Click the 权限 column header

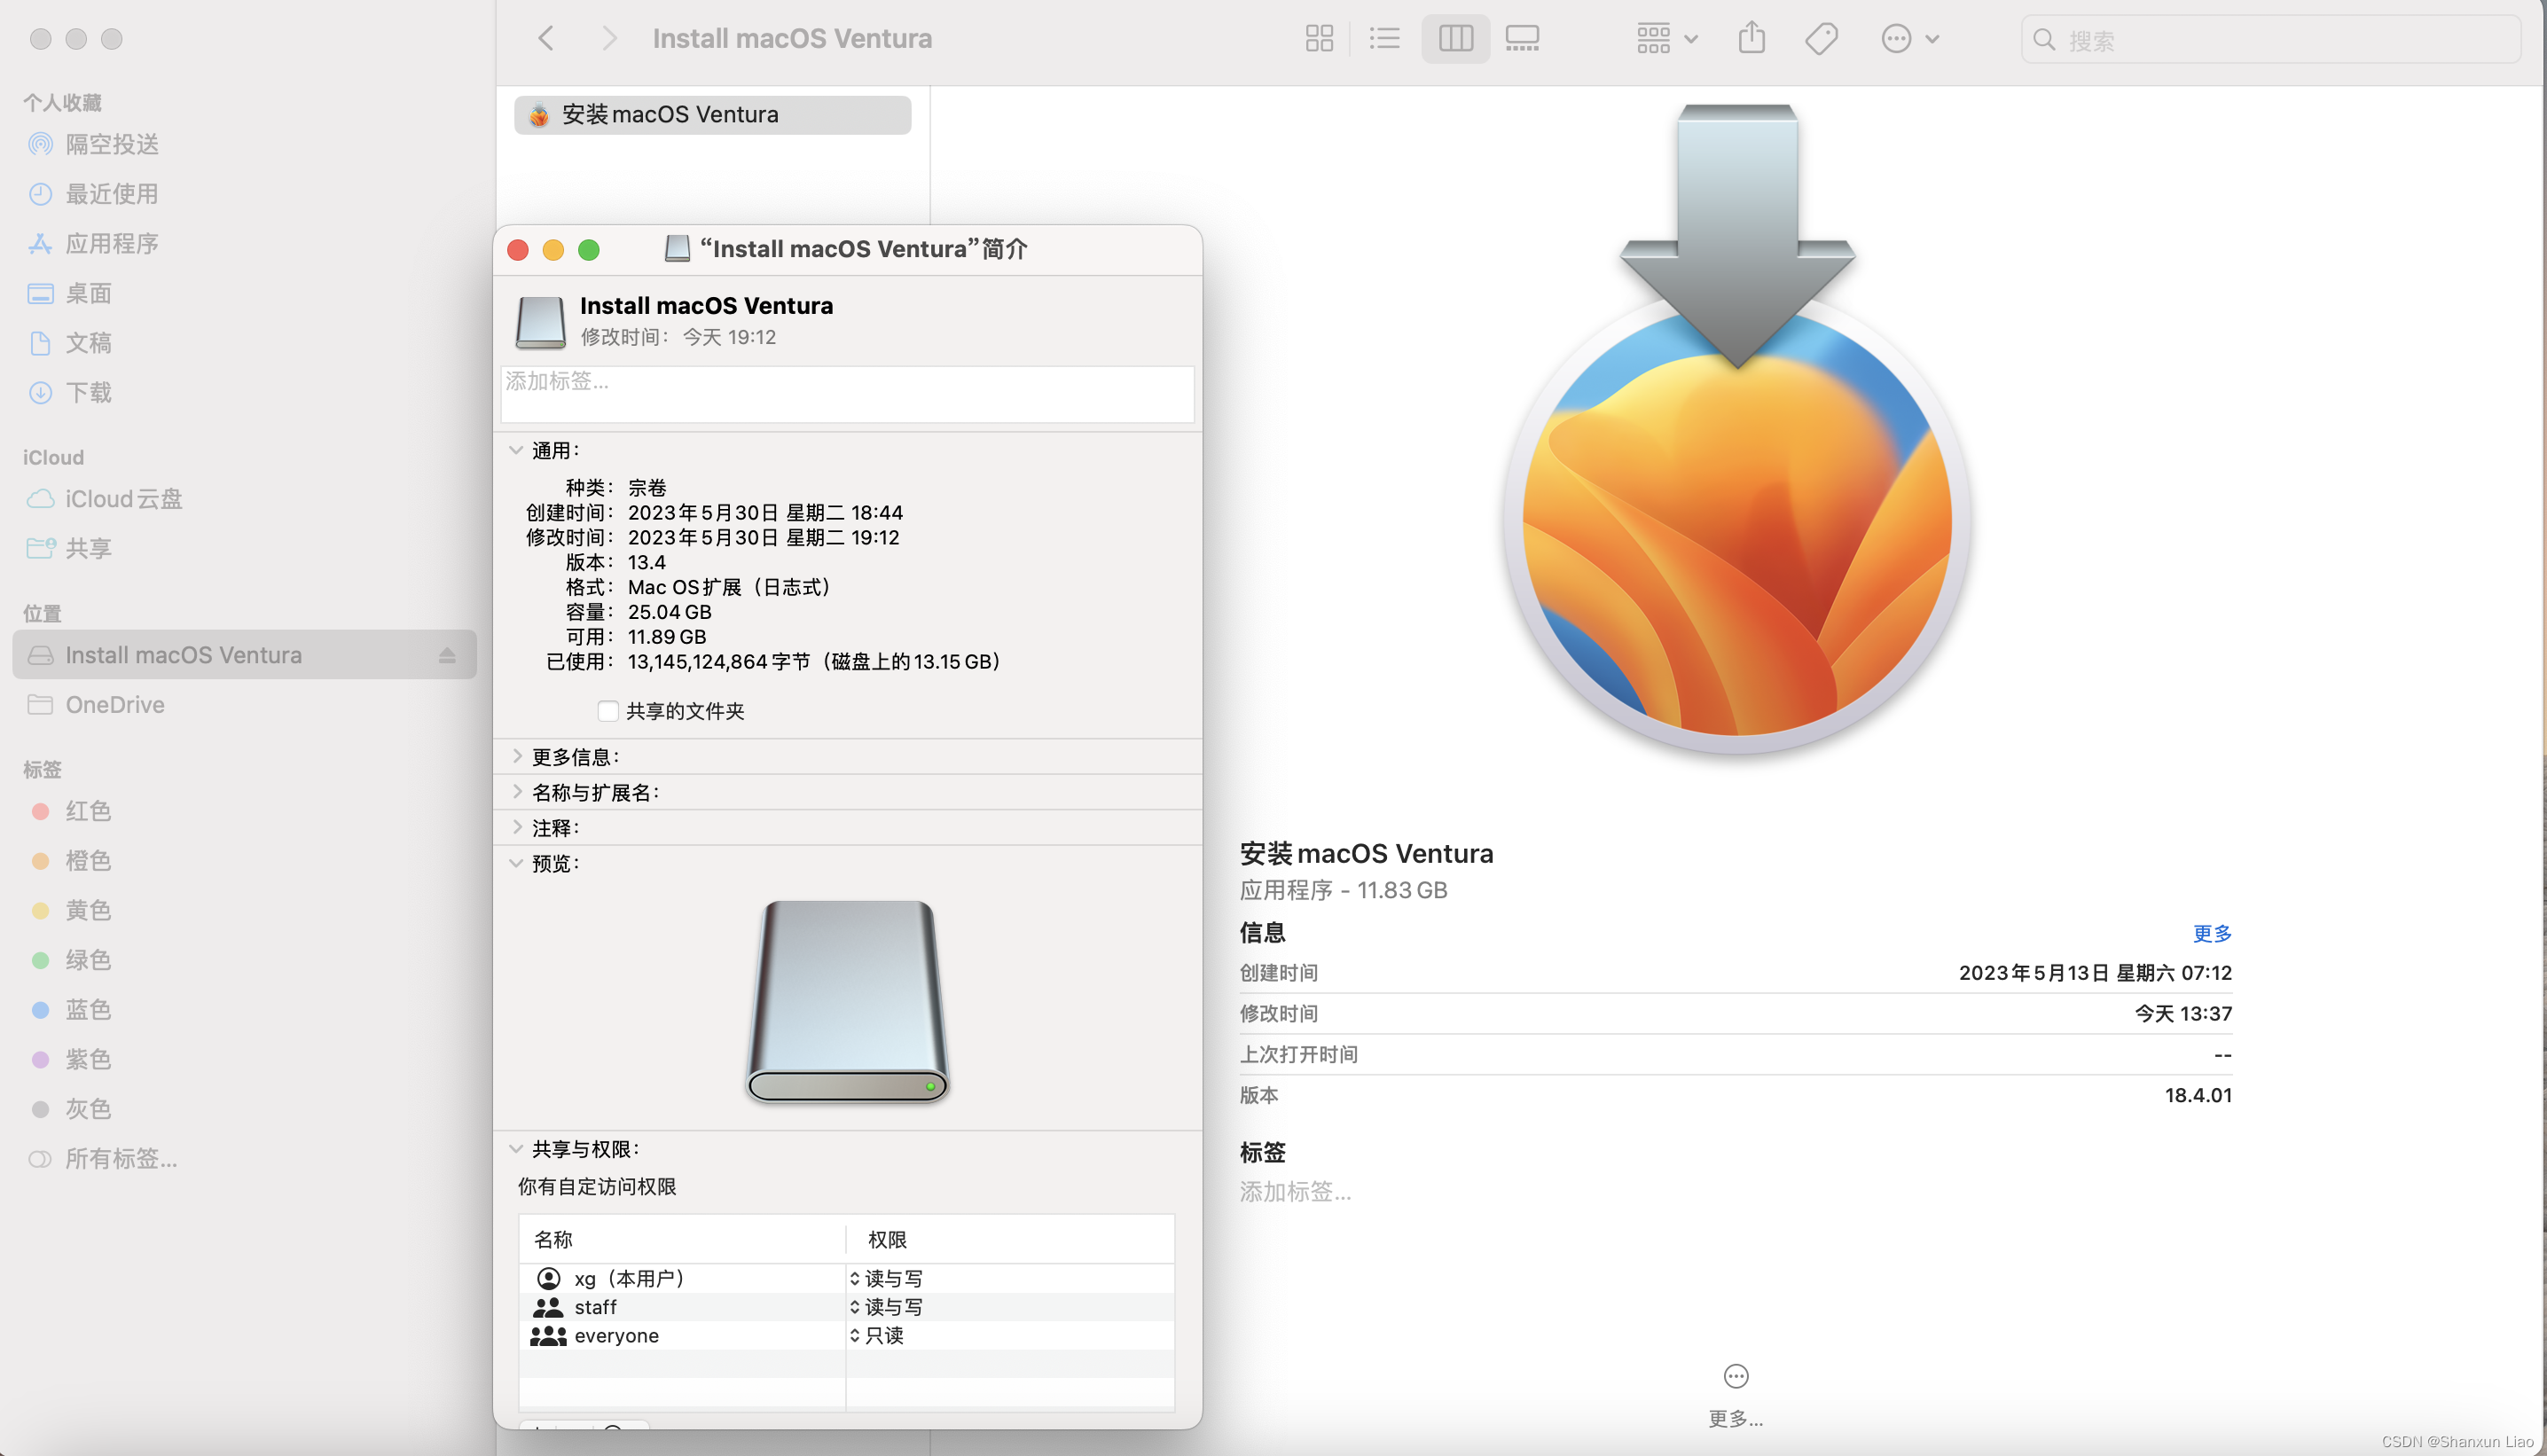[1010, 1240]
